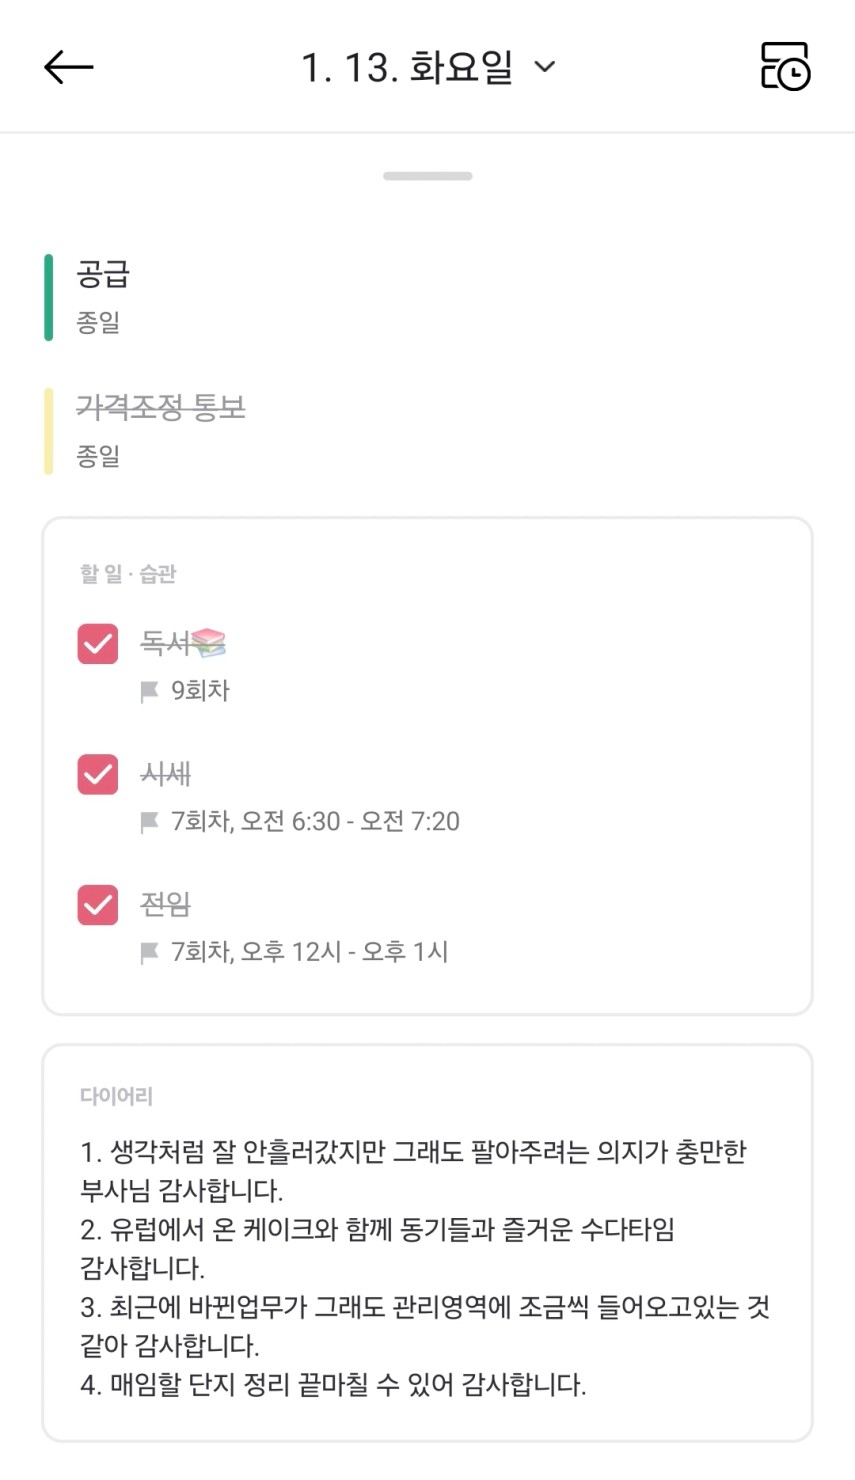Tap the drag handle bar at top
This screenshot has width=855, height=1480.
[x=427, y=176]
